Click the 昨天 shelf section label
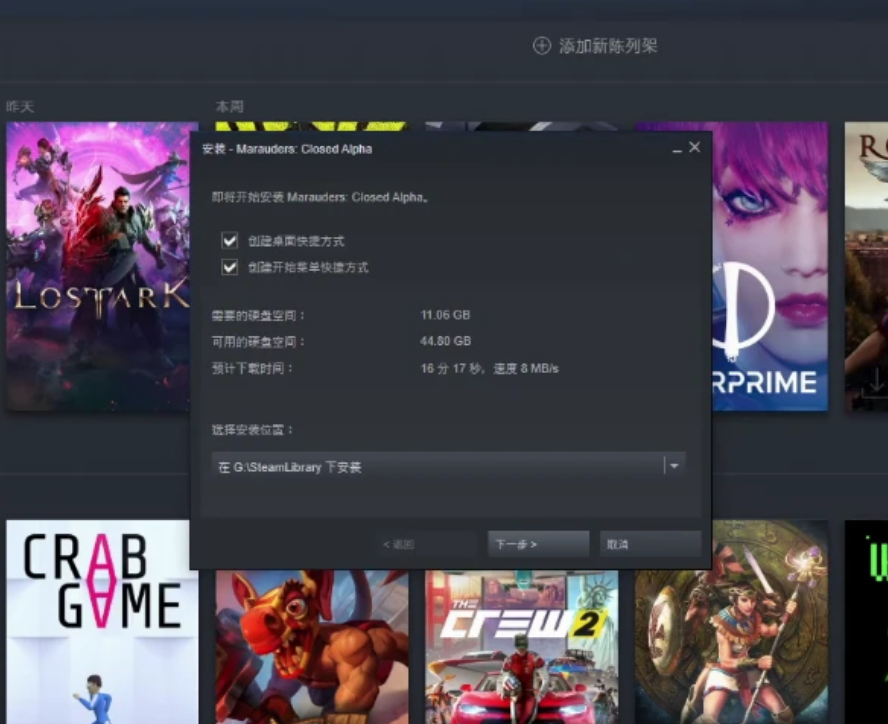Screen dimensions: 888x724 [20, 107]
